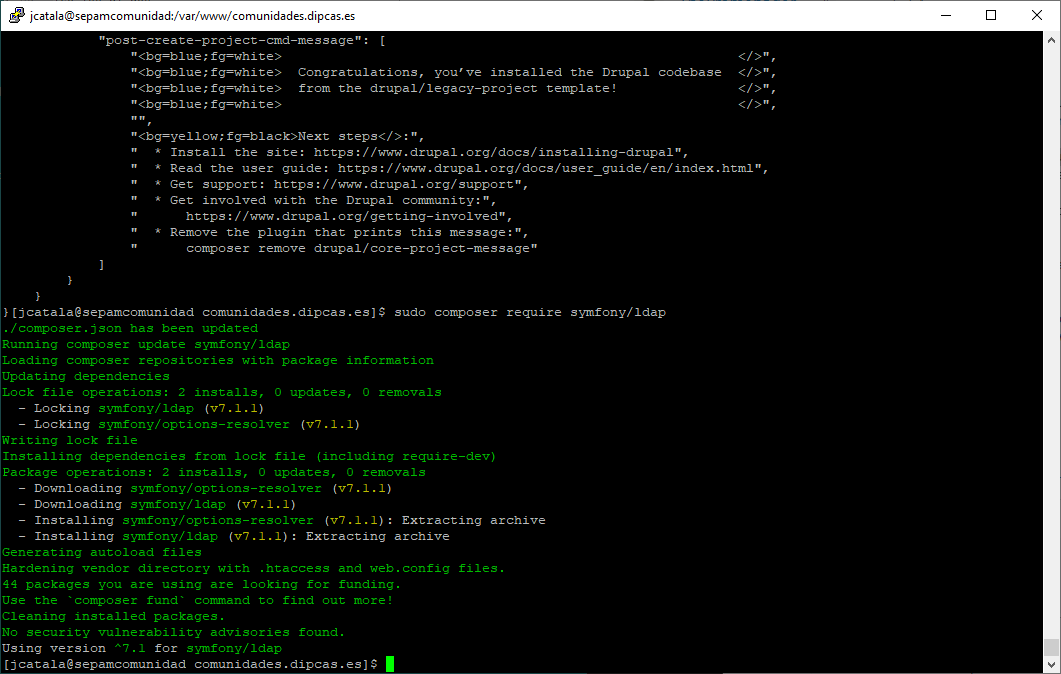The image size is (1061, 674).
Task: Click 'Locking symfony/ldap (v7.1.1)' line
Action: point(141,408)
